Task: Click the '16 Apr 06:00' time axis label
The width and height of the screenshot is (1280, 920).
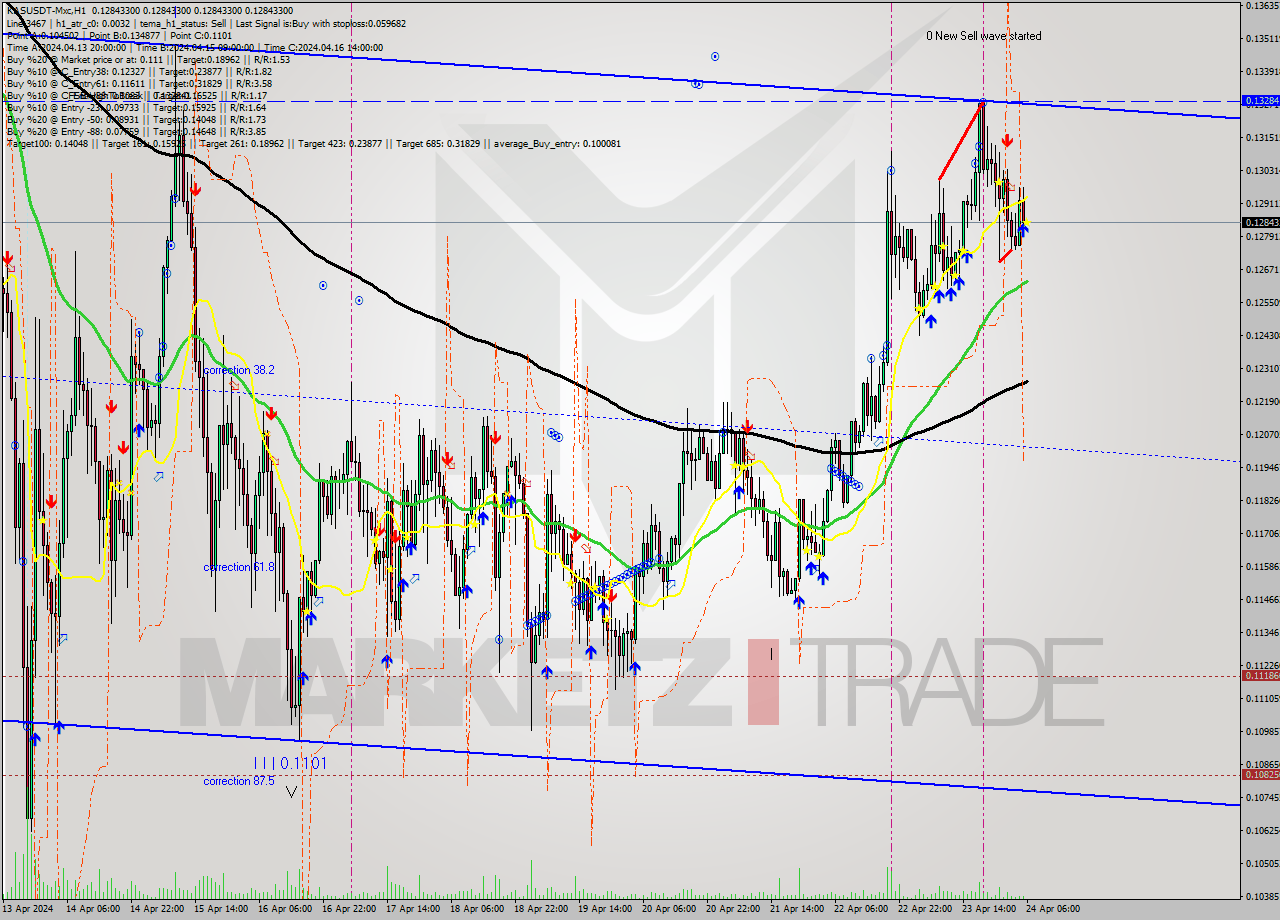Action: 285,910
